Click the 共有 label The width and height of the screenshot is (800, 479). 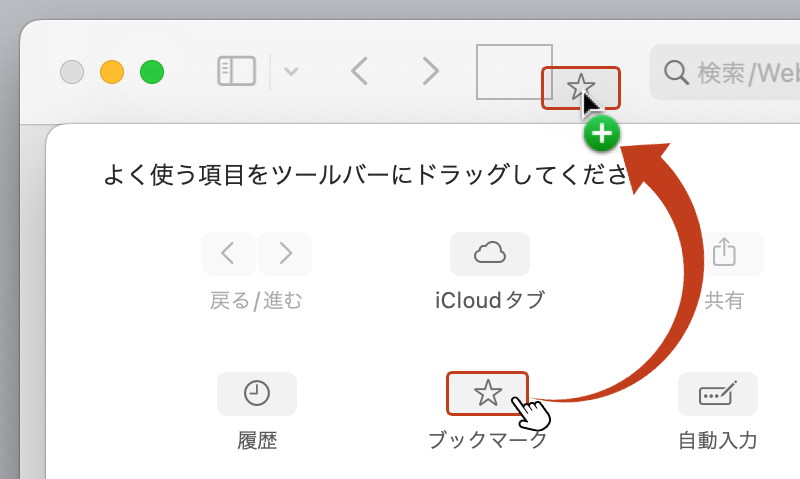pos(723,300)
